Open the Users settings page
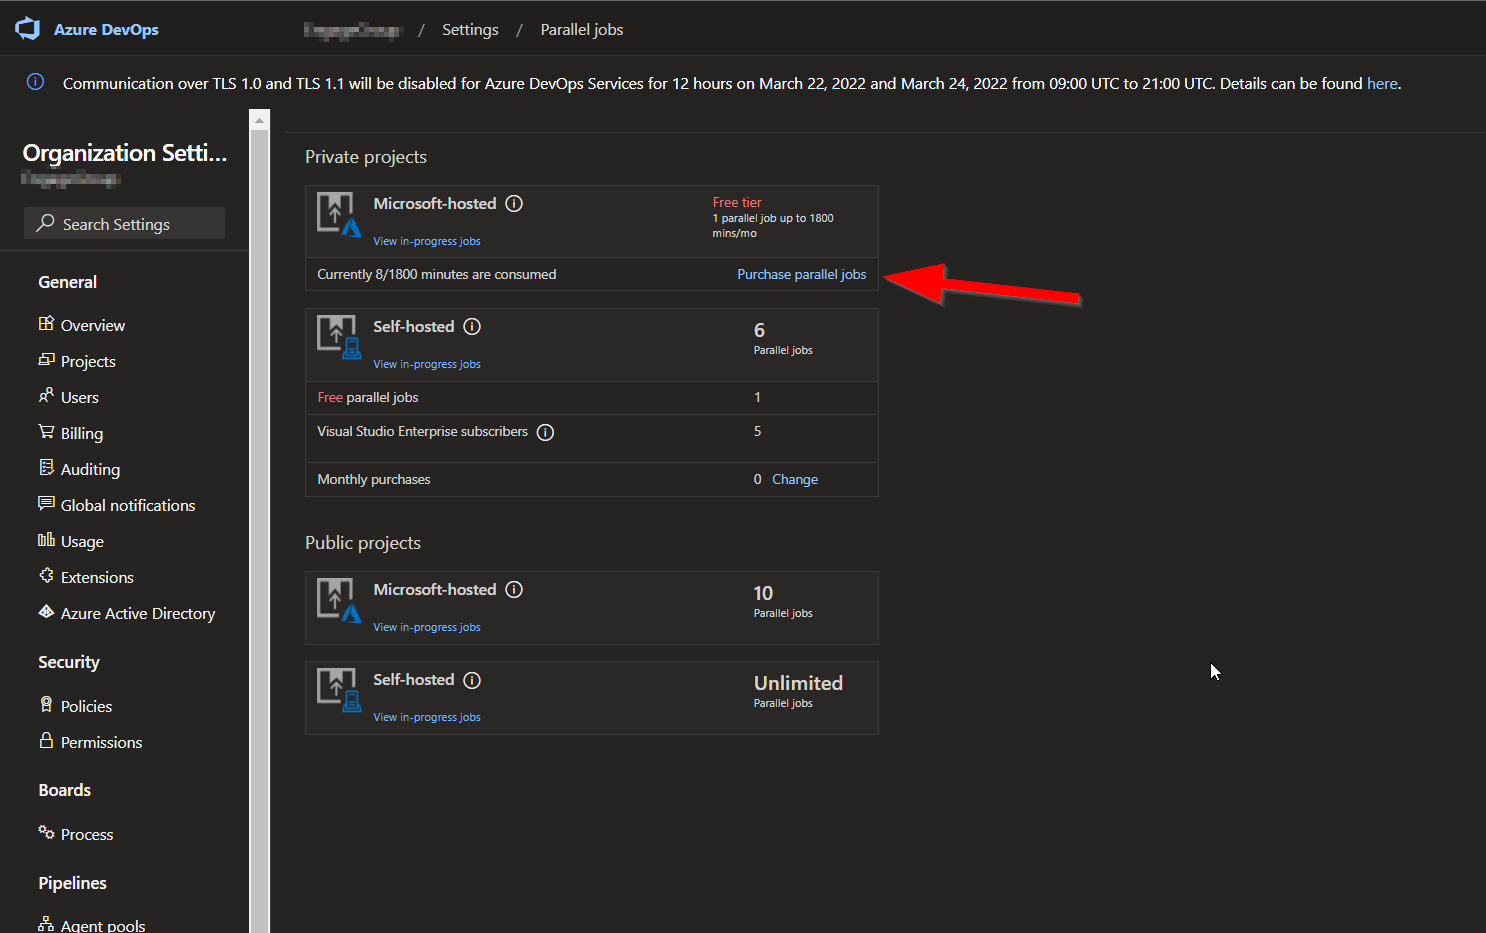Image resolution: width=1486 pixels, height=933 pixels. point(80,398)
